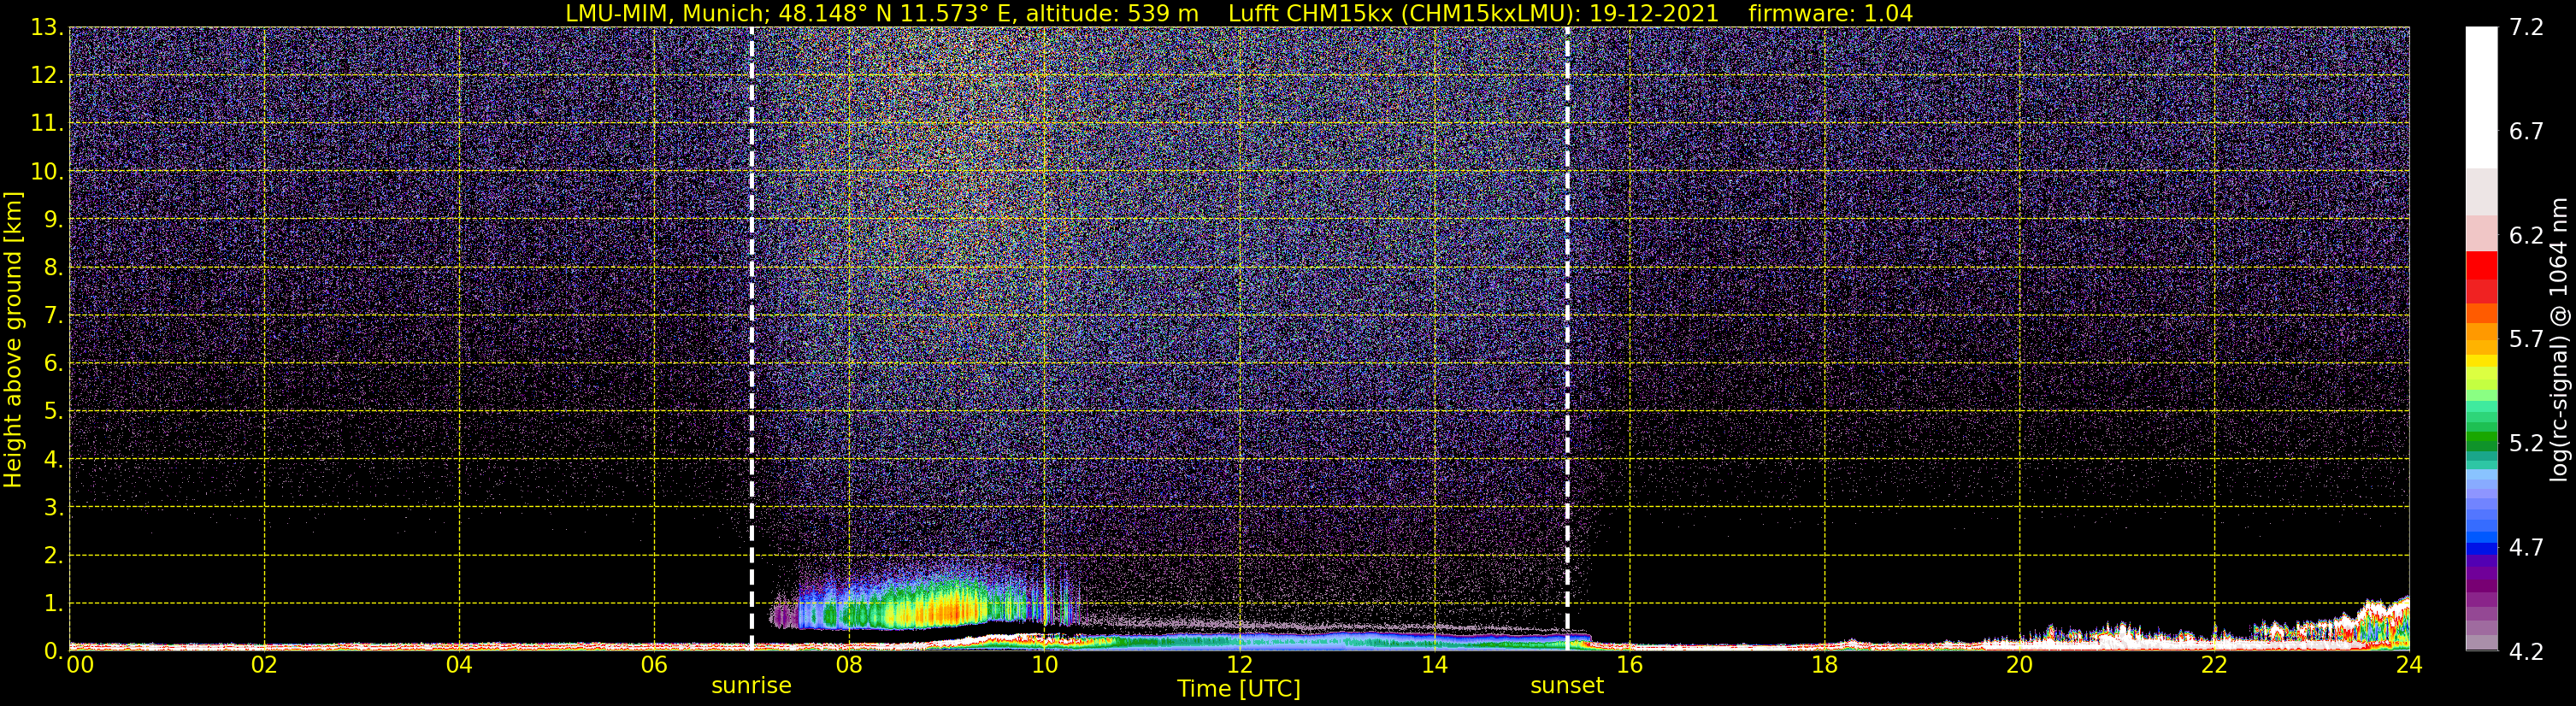The height and width of the screenshot is (706, 2576).
Task: Click the time axis tick '20'
Action: point(2019,665)
